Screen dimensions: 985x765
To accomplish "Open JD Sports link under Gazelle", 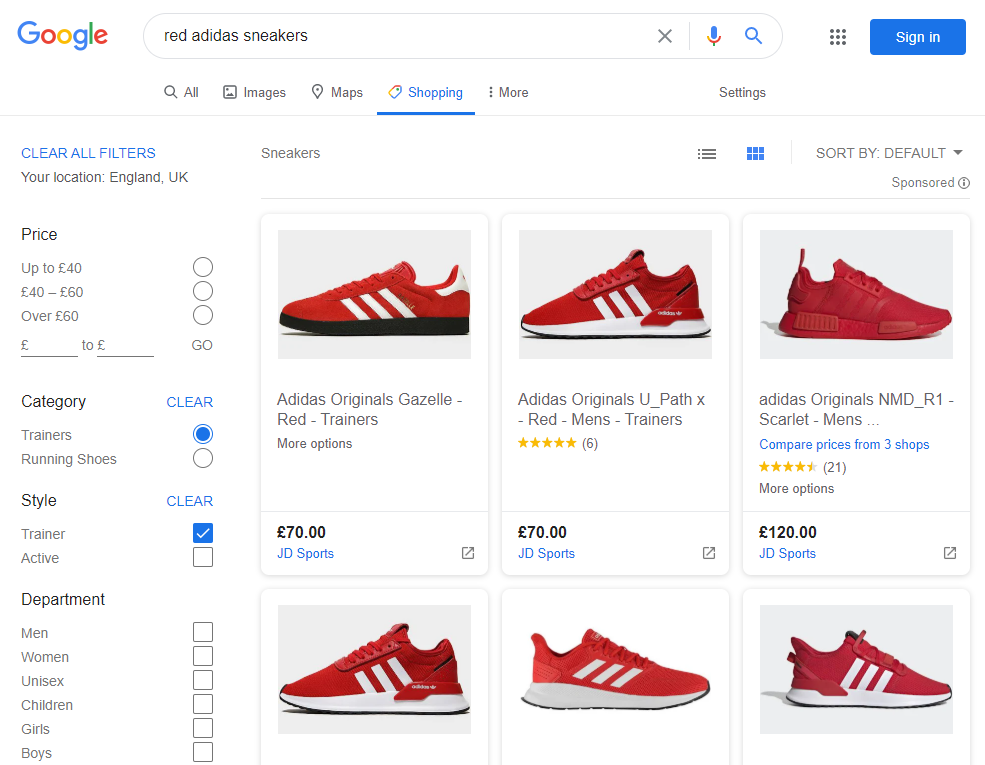I will pos(305,553).
